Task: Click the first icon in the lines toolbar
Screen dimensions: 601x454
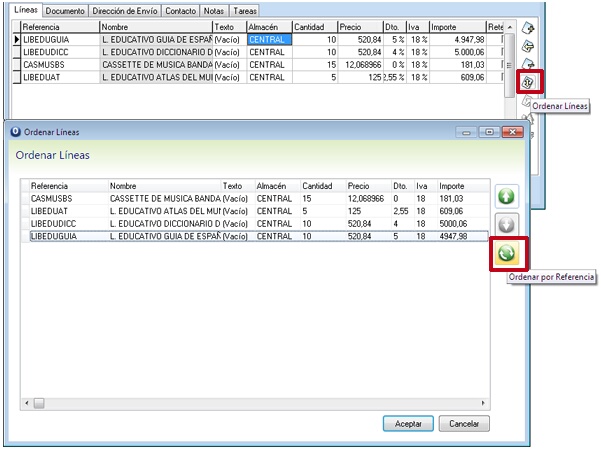Action: [x=530, y=27]
